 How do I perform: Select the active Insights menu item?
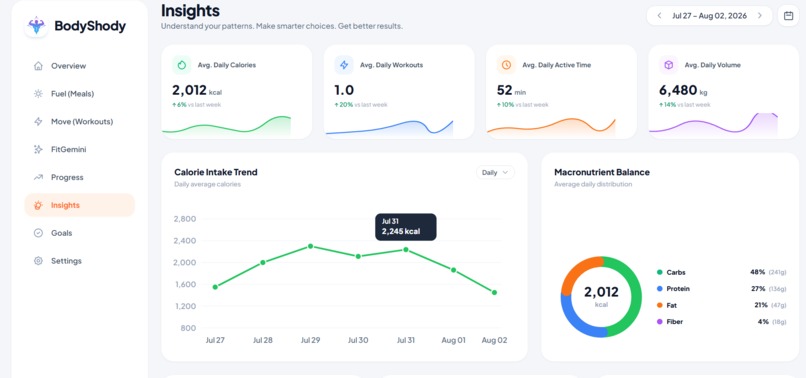point(79,205)
